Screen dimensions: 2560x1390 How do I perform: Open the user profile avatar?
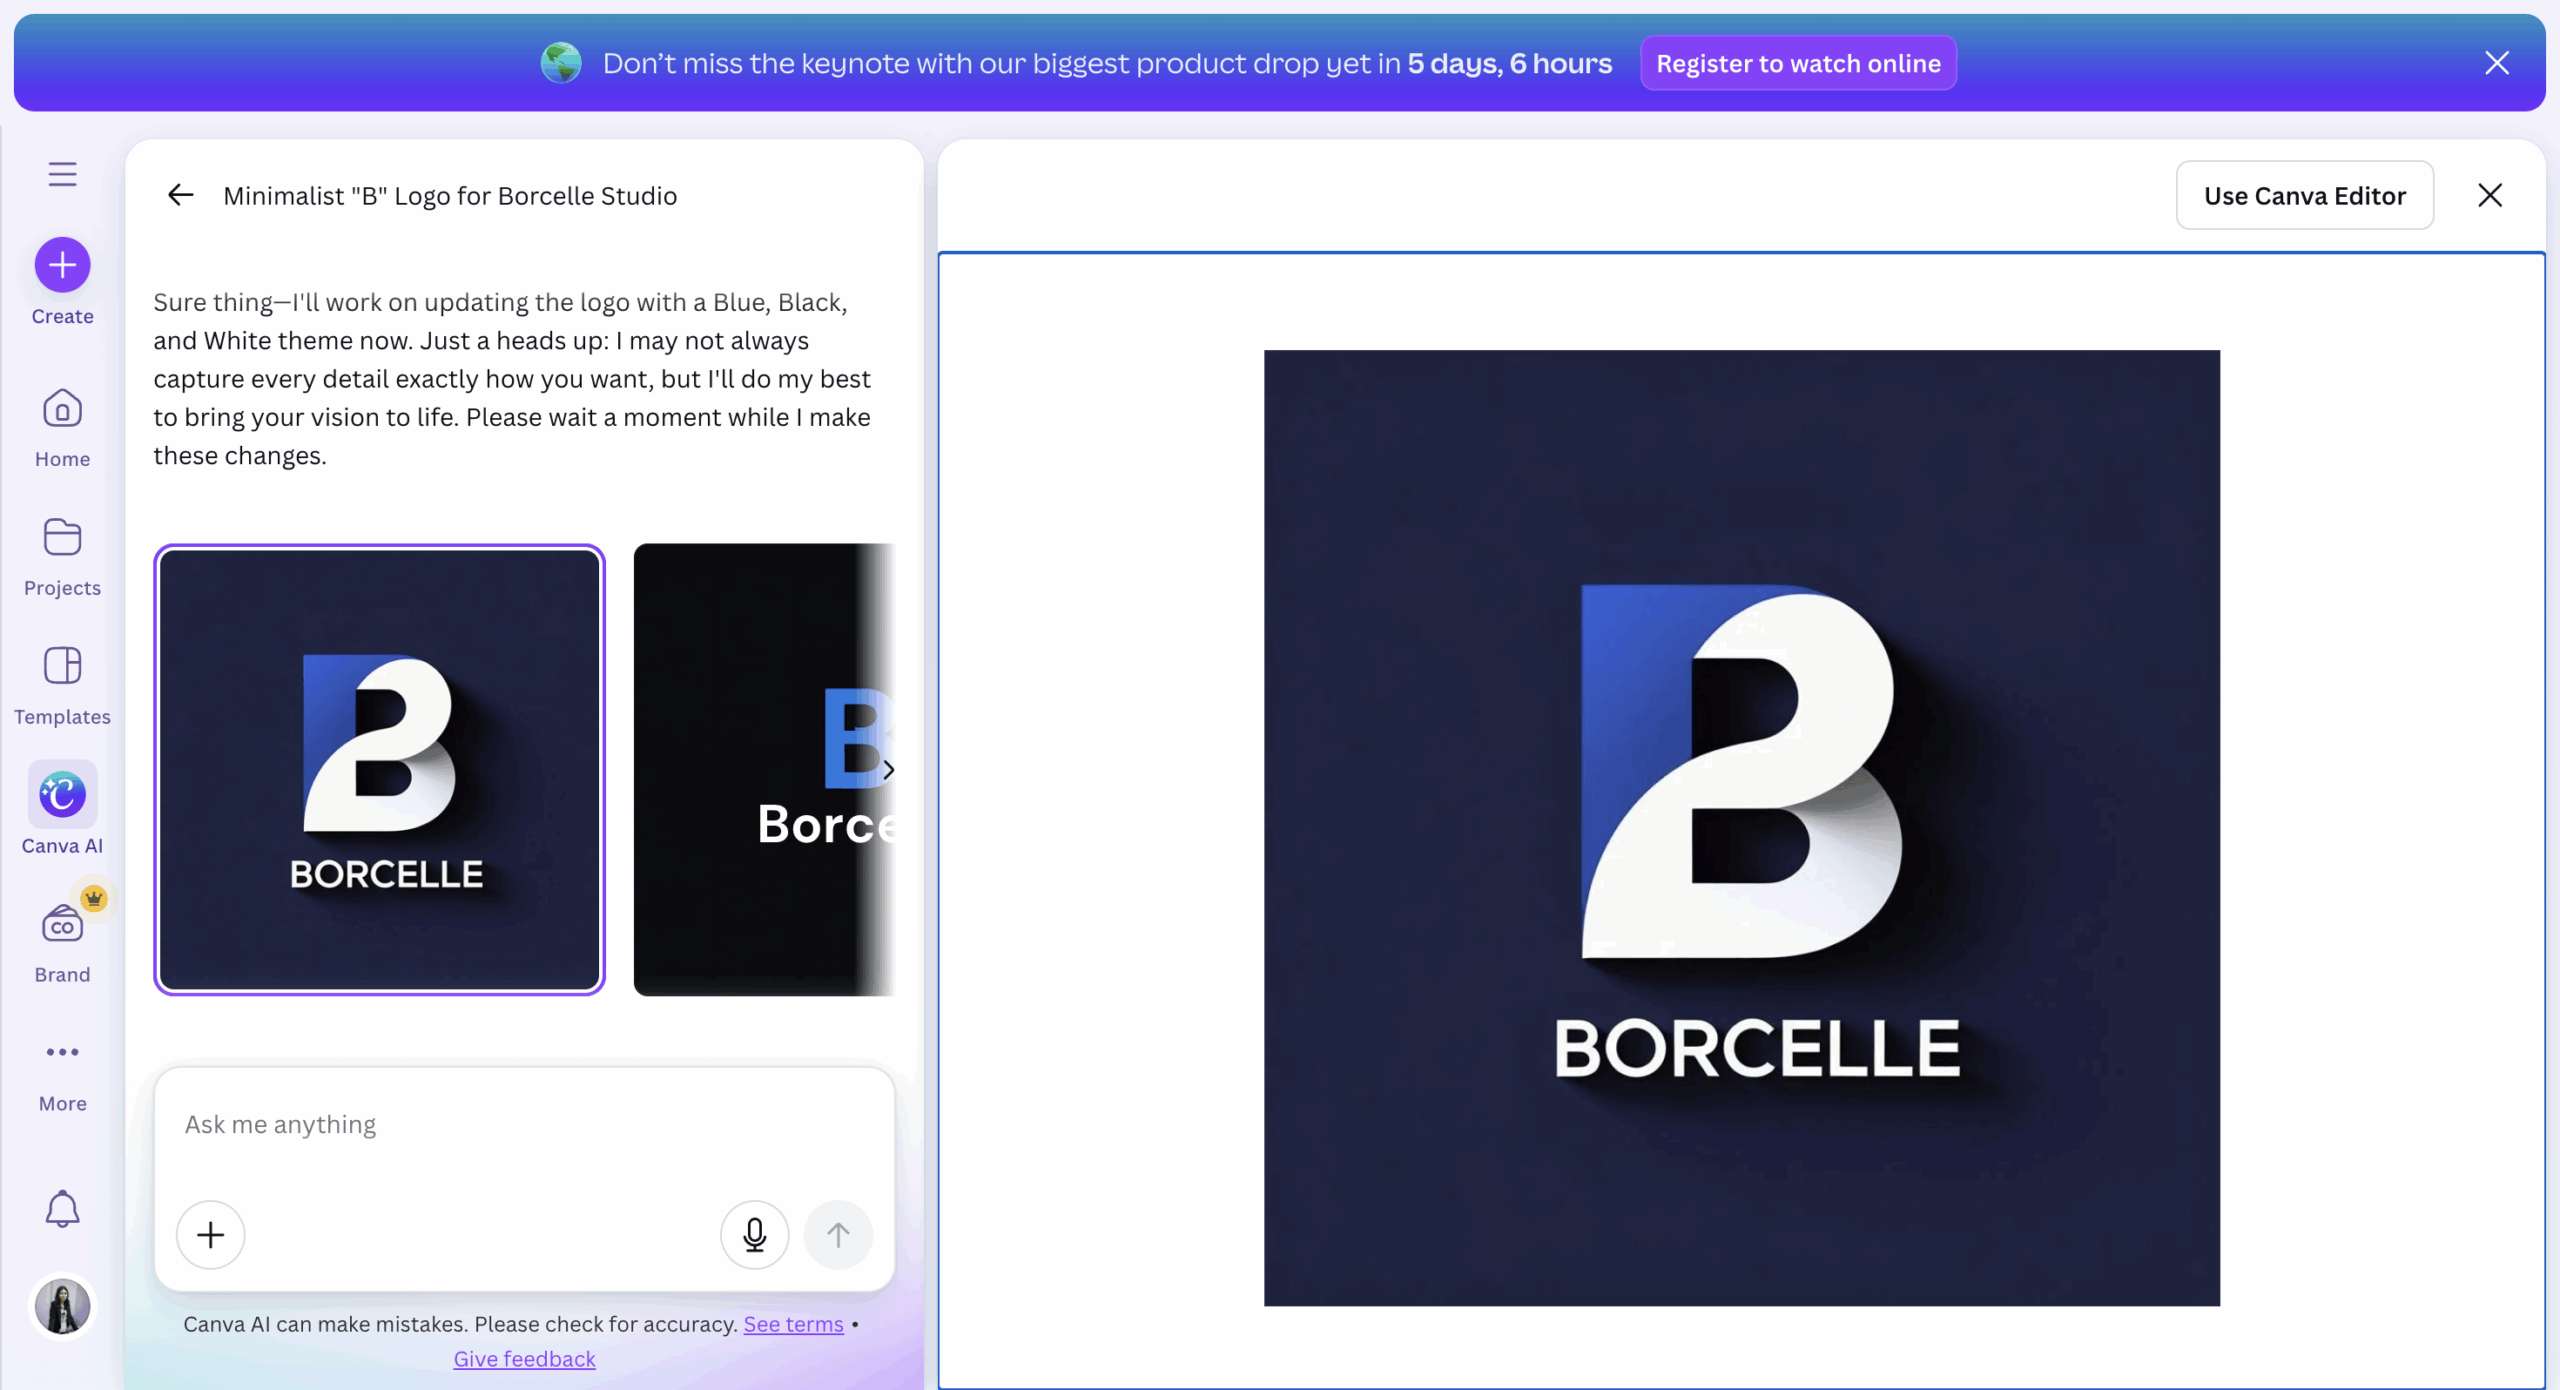point(62,1305)
